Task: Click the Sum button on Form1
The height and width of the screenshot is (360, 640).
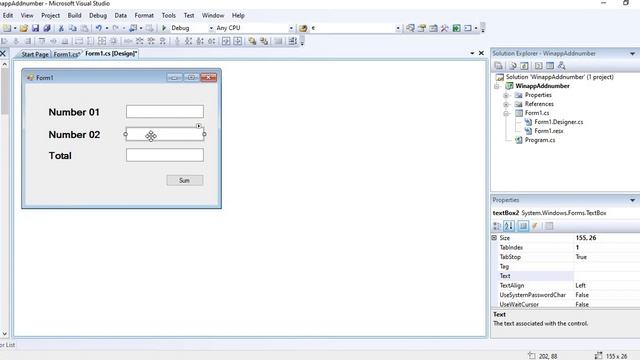Action: pyautogui.click(x=184, y=180)
